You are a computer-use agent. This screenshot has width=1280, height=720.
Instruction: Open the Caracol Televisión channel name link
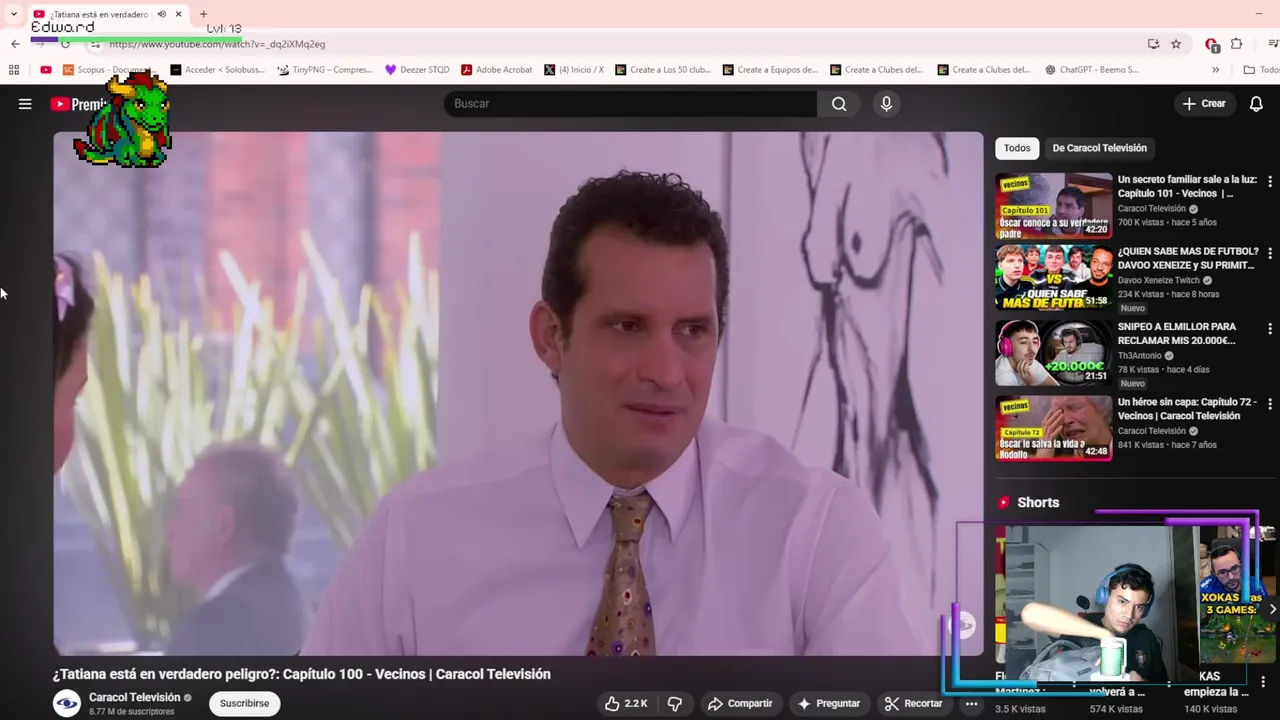click(134, 698)
